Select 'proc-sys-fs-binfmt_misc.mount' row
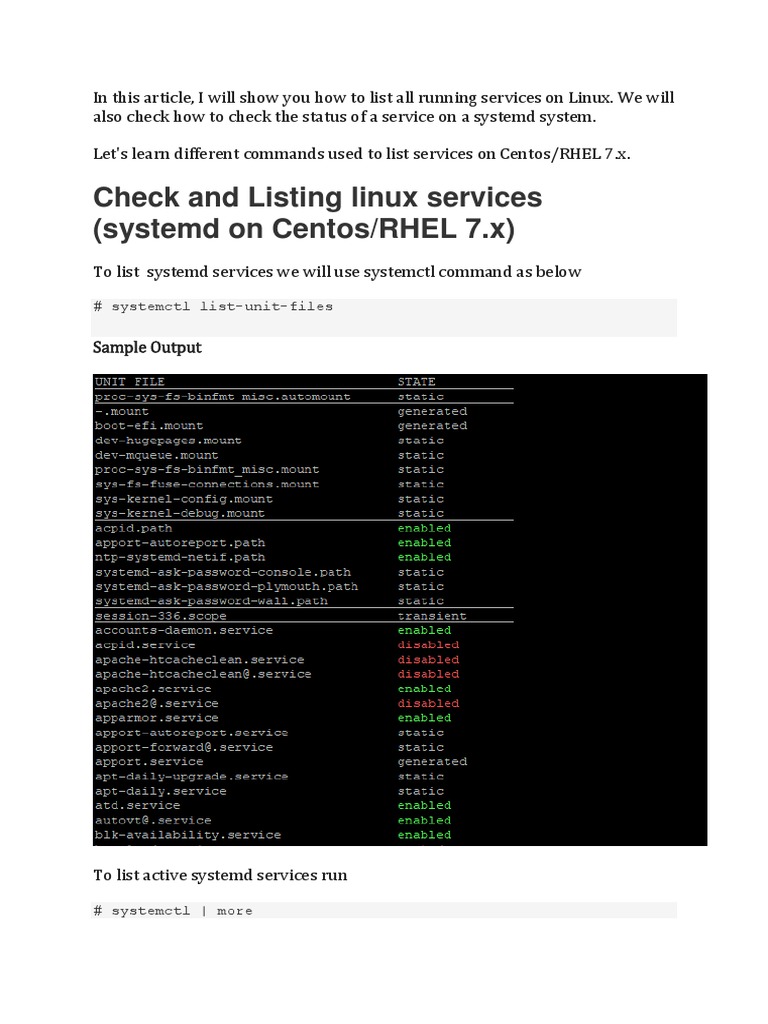 (x=207, y=470)
